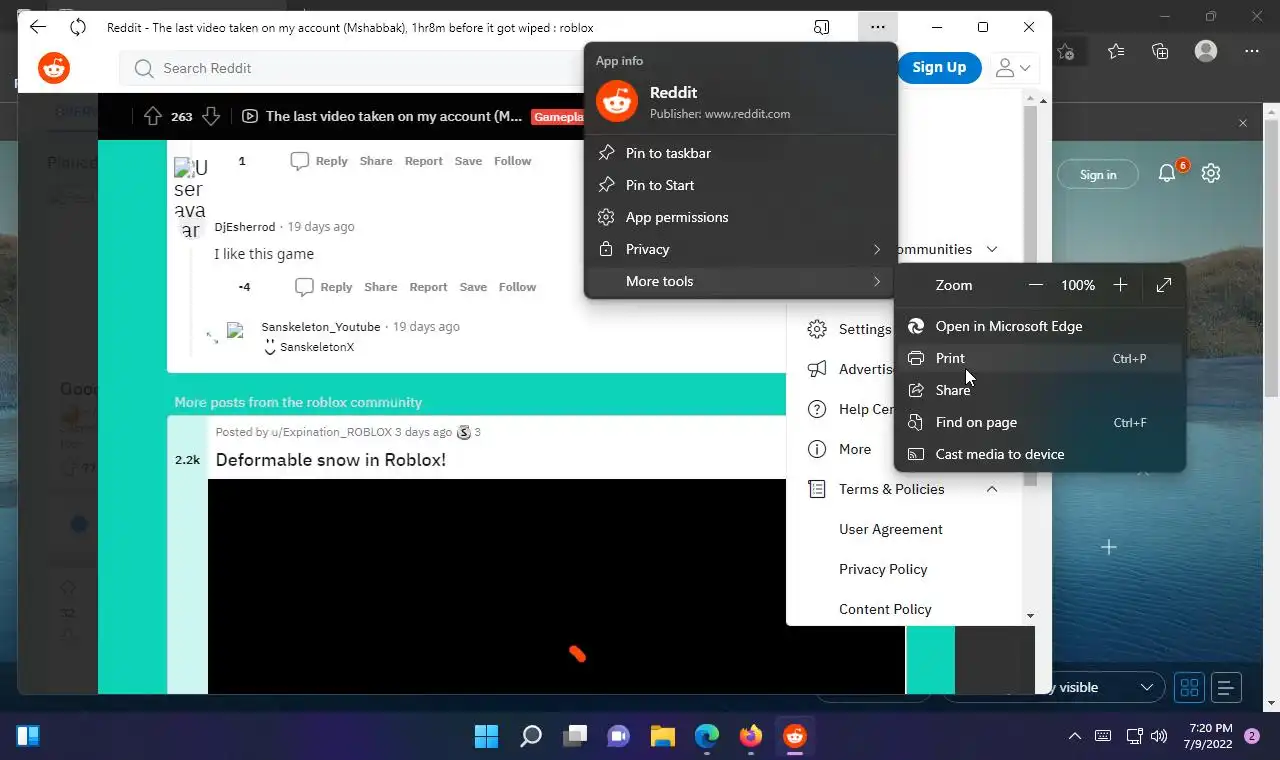Open taskbar Search

[531, 737]
